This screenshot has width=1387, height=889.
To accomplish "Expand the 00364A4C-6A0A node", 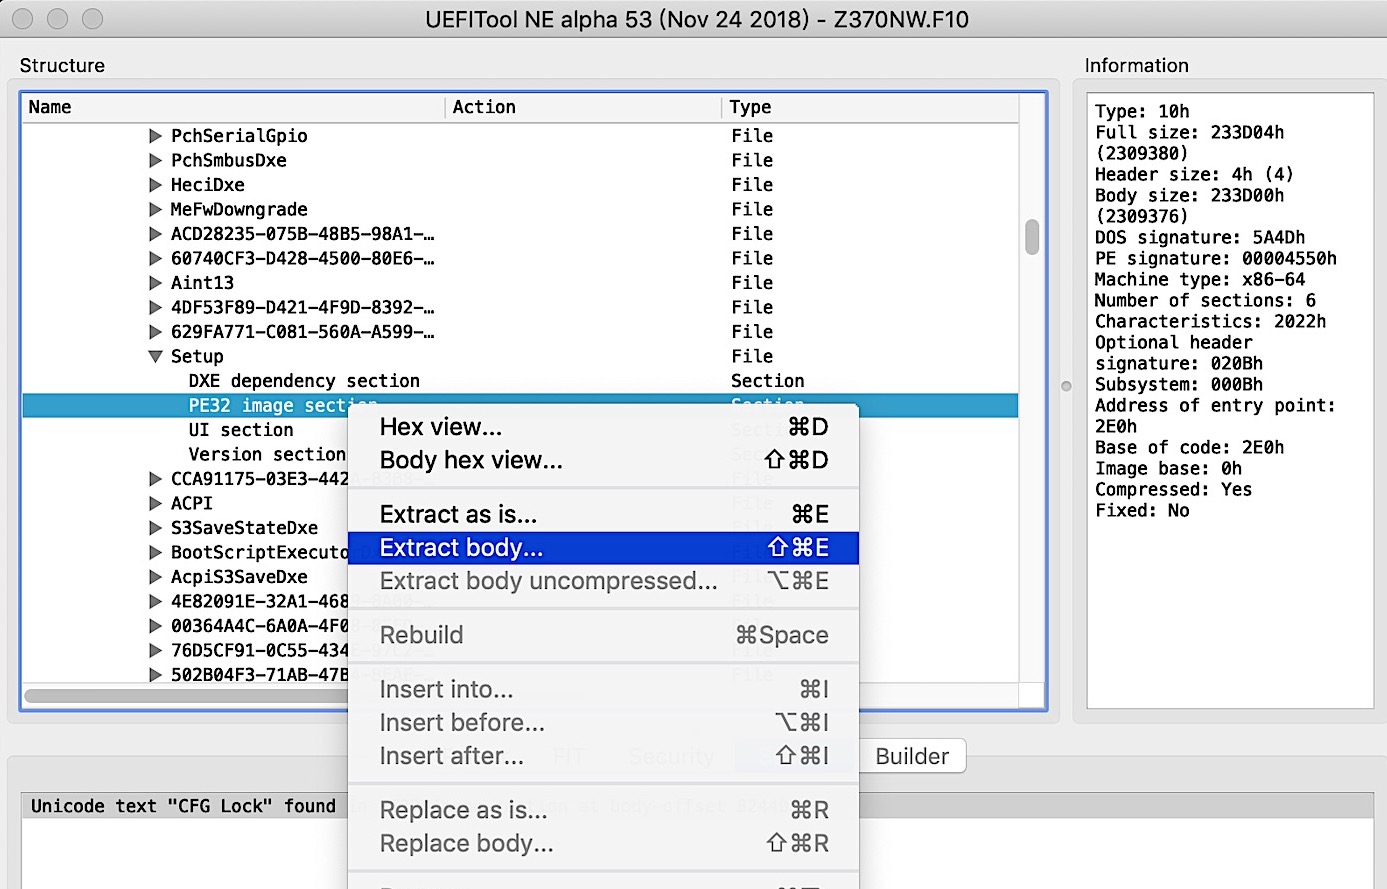I will pyautogui.click(x=155, y=625).
